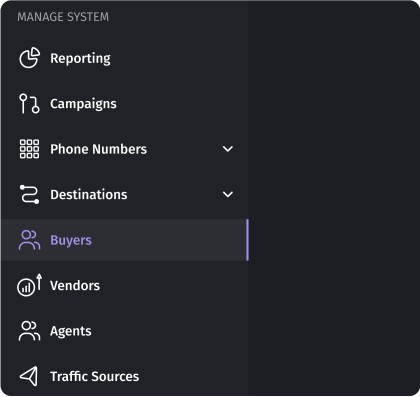420x397 pixels.
Task: Expand the Phone Numbers submenu chevron
Action: pyautogui.click(x=228, y=149)
